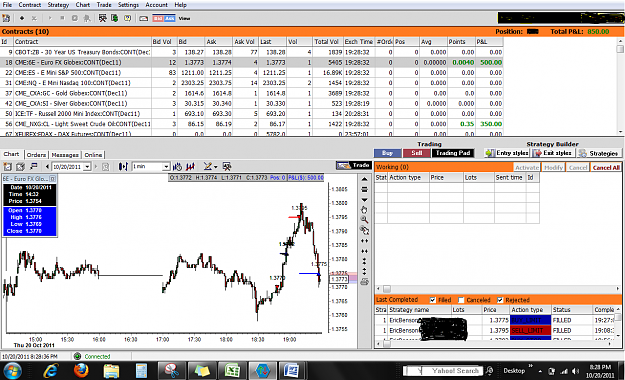Close the 6E Euro FX info box
The image size is (625, 380).
[52, 179]
